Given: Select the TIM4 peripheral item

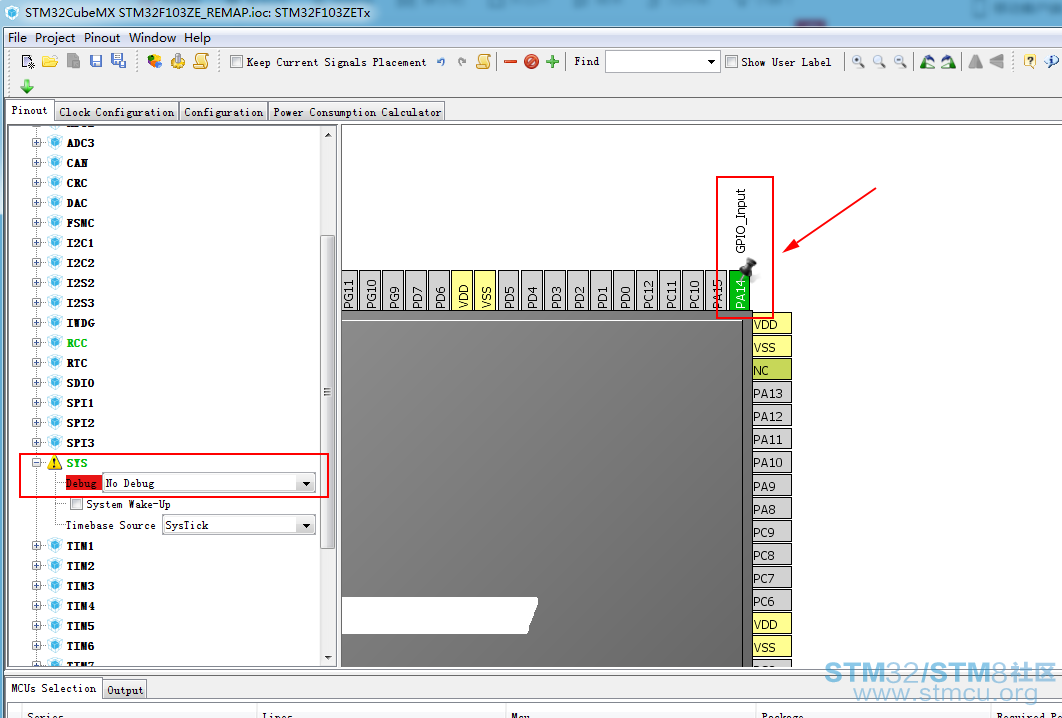Looking at the screenshot, I should point(80,606).
